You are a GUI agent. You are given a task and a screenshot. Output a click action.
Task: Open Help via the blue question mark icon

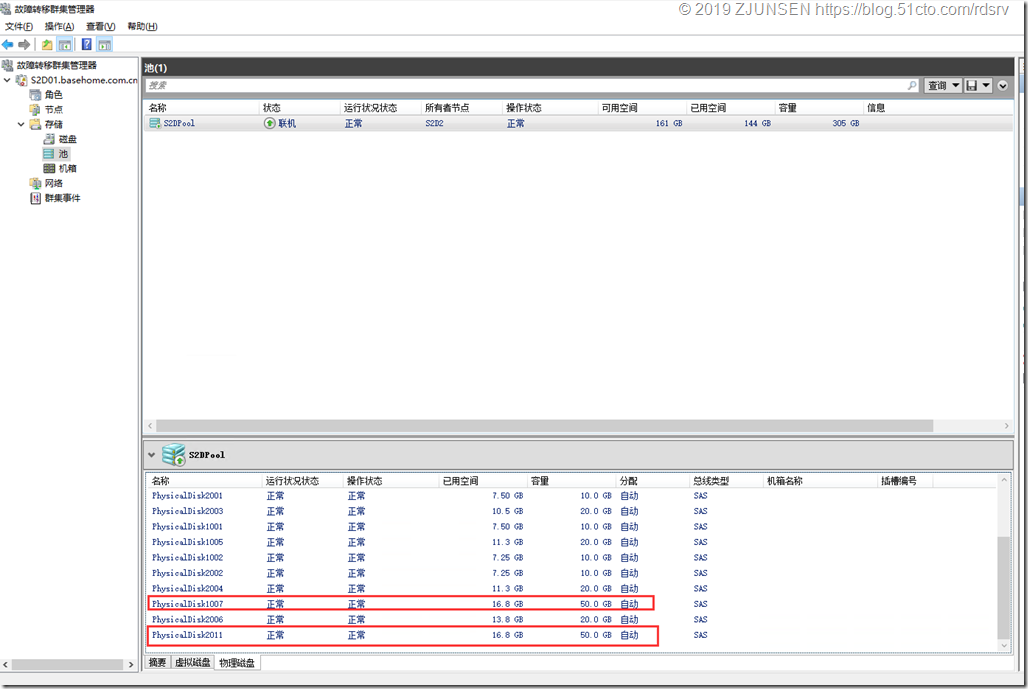pyautogui.click(x=87, y=45)
